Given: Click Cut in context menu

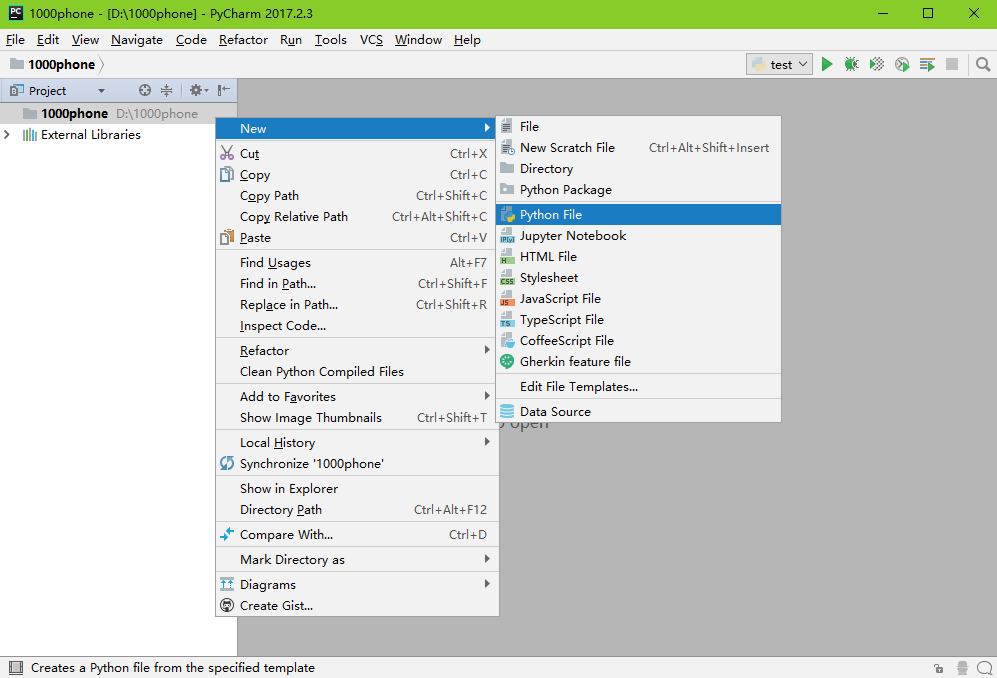Looking at the screenshot, I should 357,153.
